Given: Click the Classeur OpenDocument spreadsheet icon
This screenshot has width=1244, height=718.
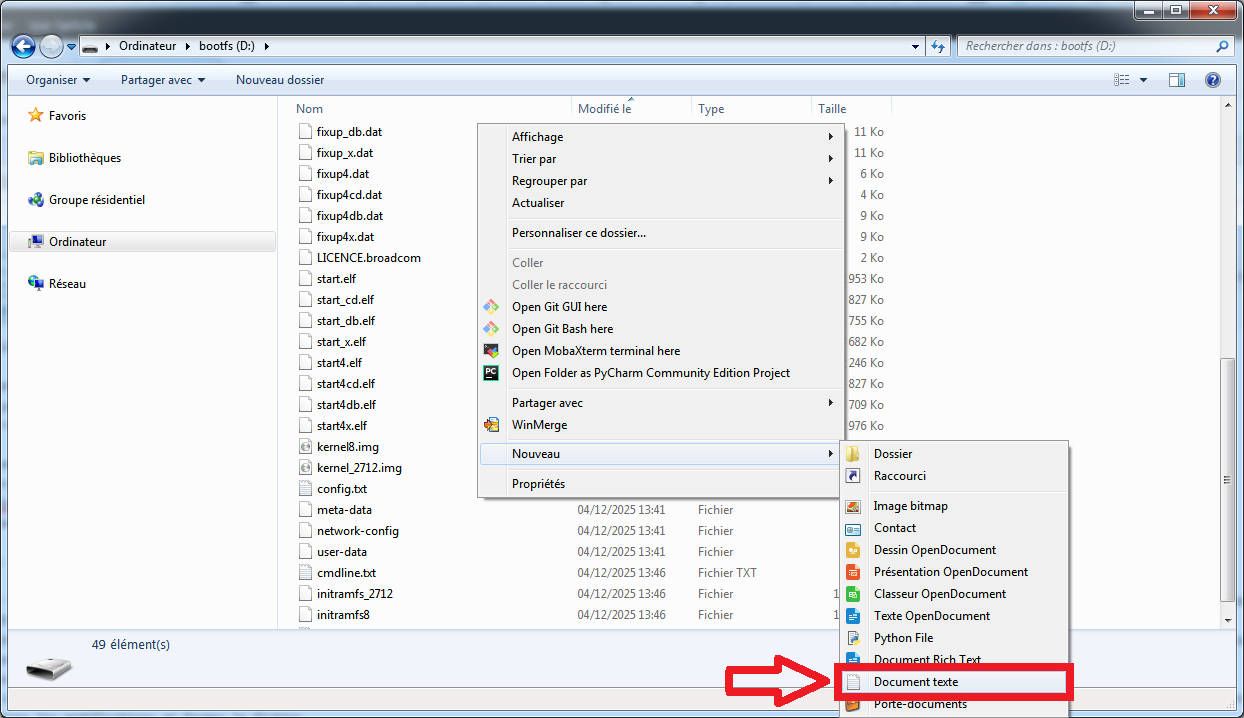Looking at the screenshot, I should tap(853, 594).
